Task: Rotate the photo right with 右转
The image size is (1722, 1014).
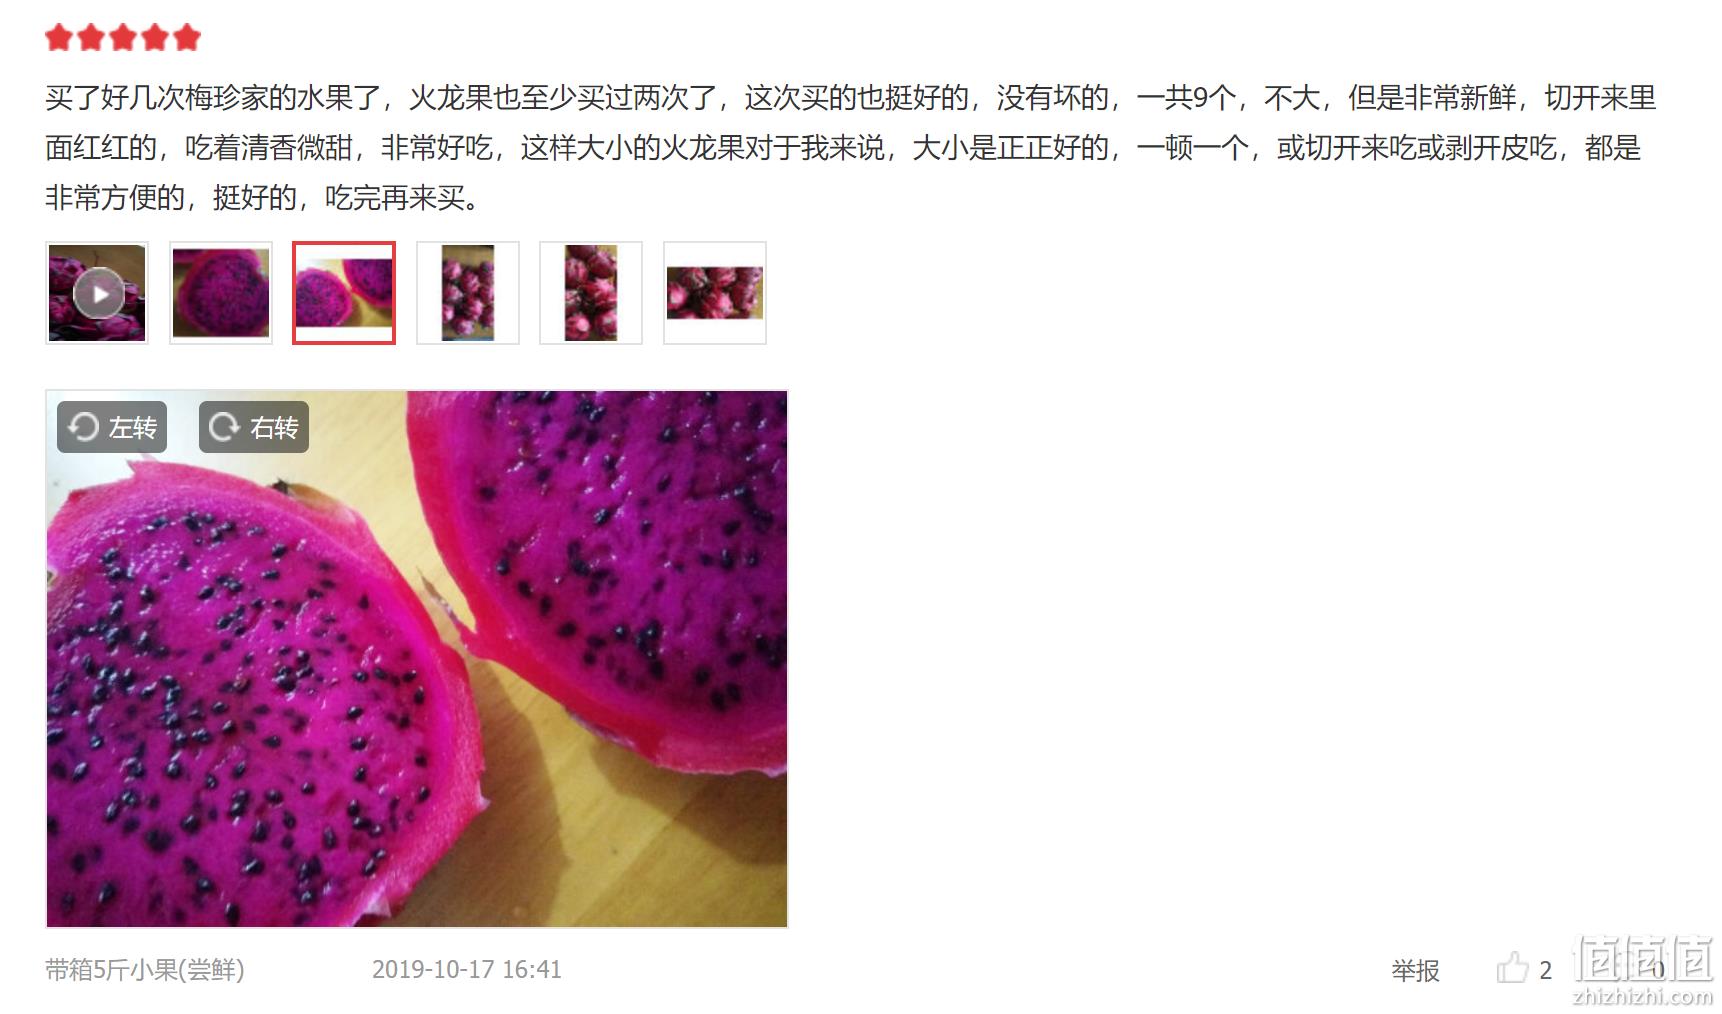Action: point(254,427)
